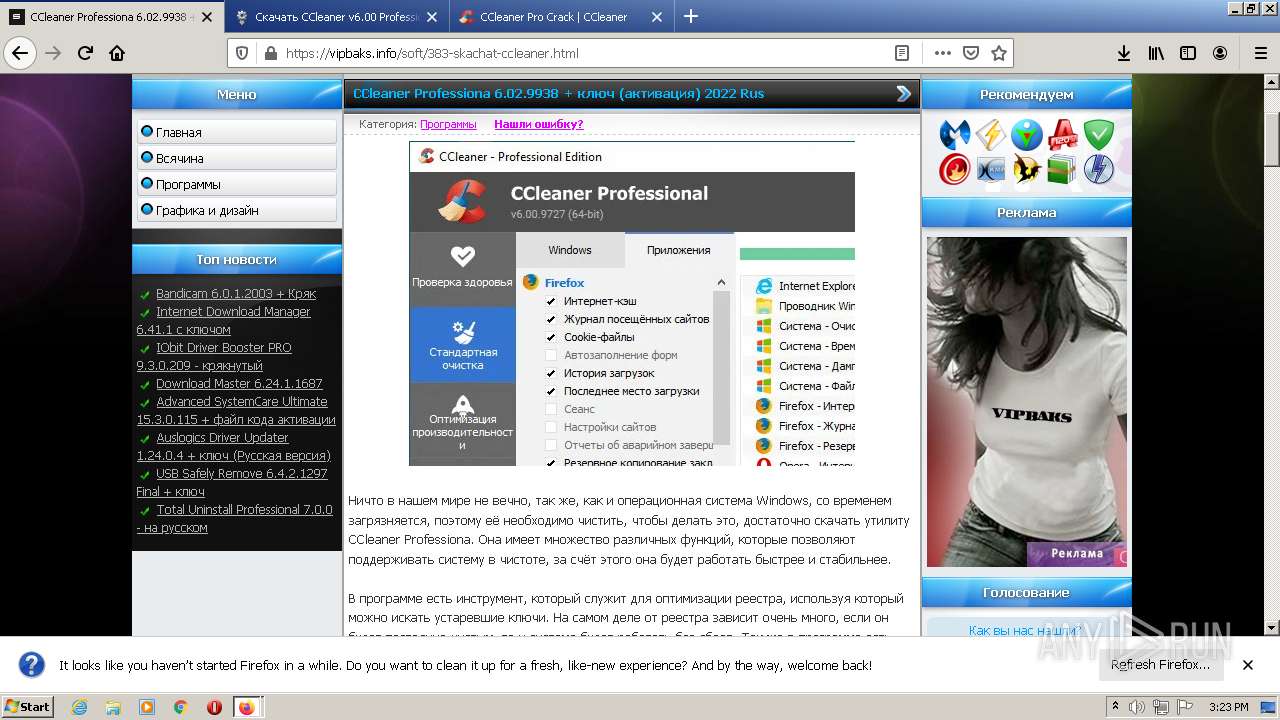The image size is (1280, 720).
Task: Click the red Alcohol 120% icon
Action: point(1063,134)
